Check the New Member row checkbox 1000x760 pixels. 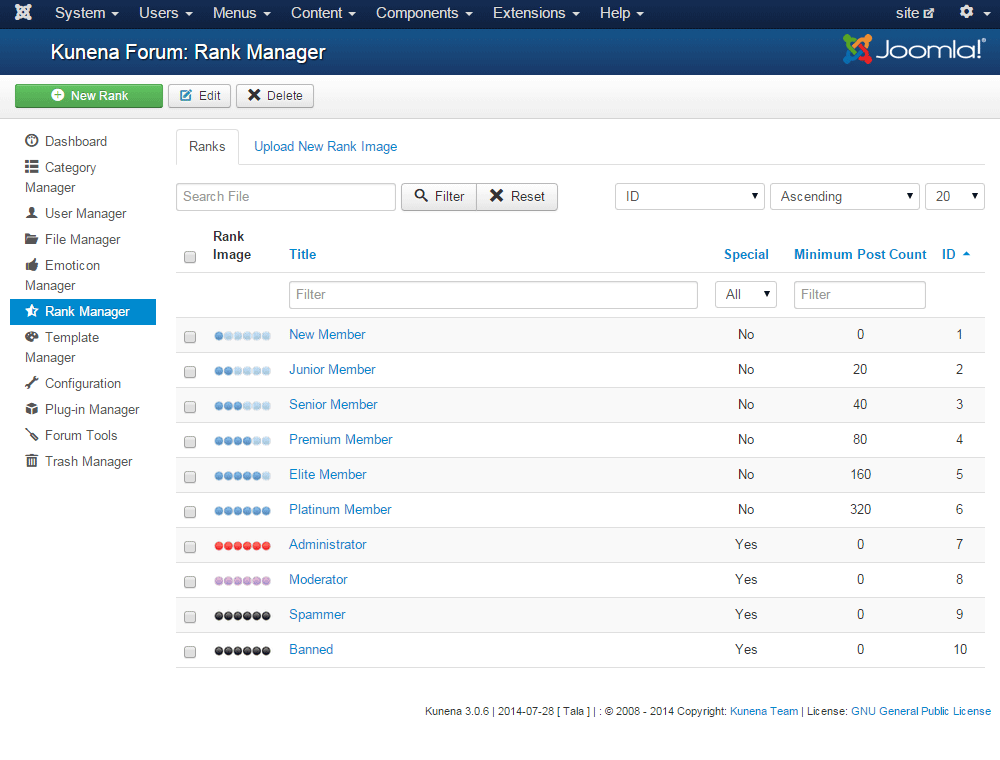pyautogui.click(x=190, y=337)
